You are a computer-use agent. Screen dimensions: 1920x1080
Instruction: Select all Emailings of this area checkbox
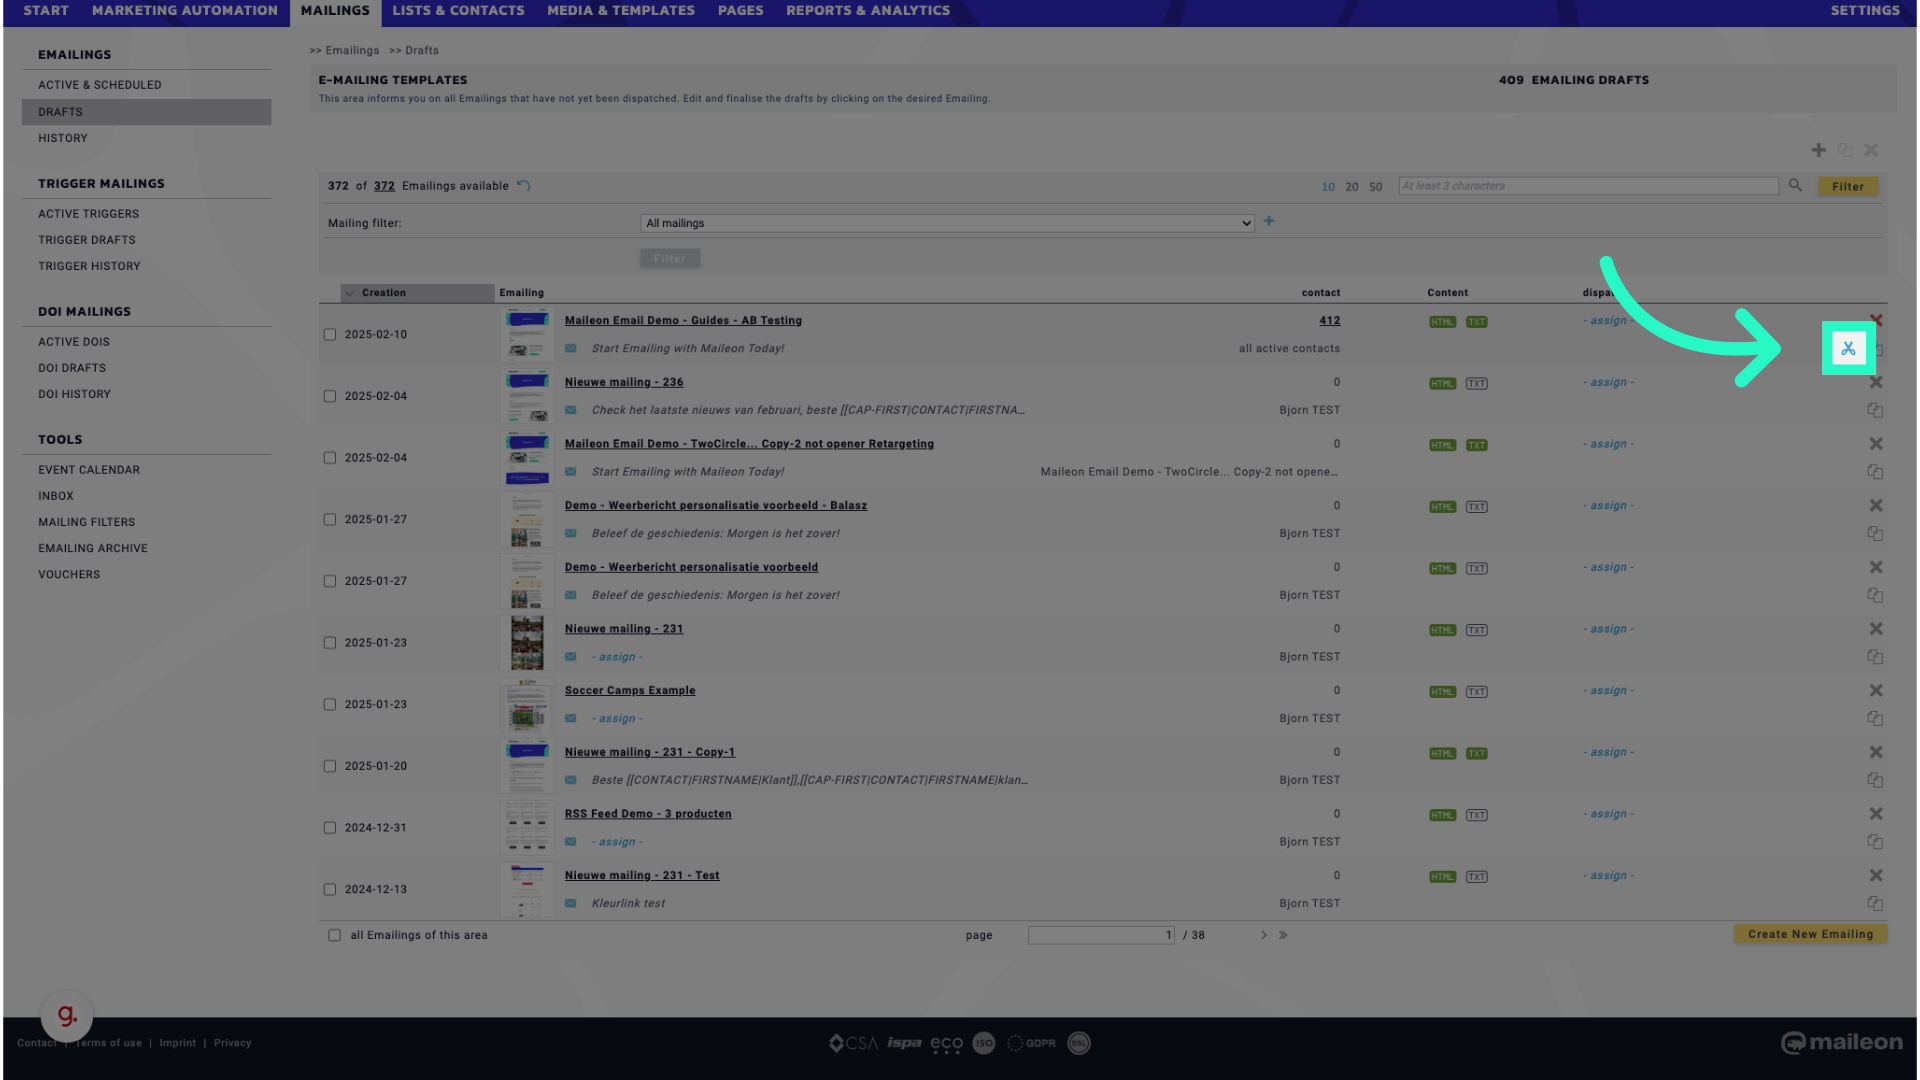click(334, 935)
